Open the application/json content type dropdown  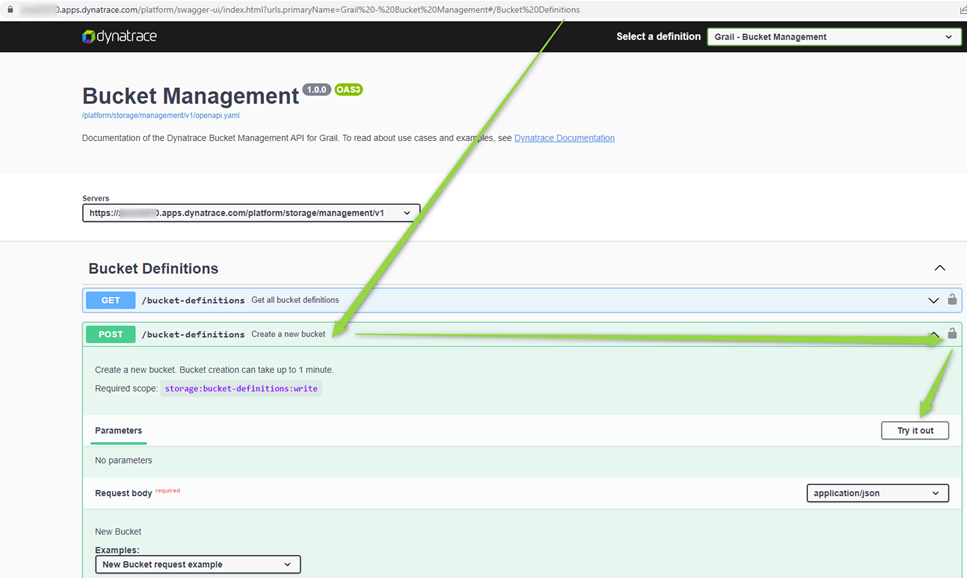pyautogui.click(x=878, y=493)
